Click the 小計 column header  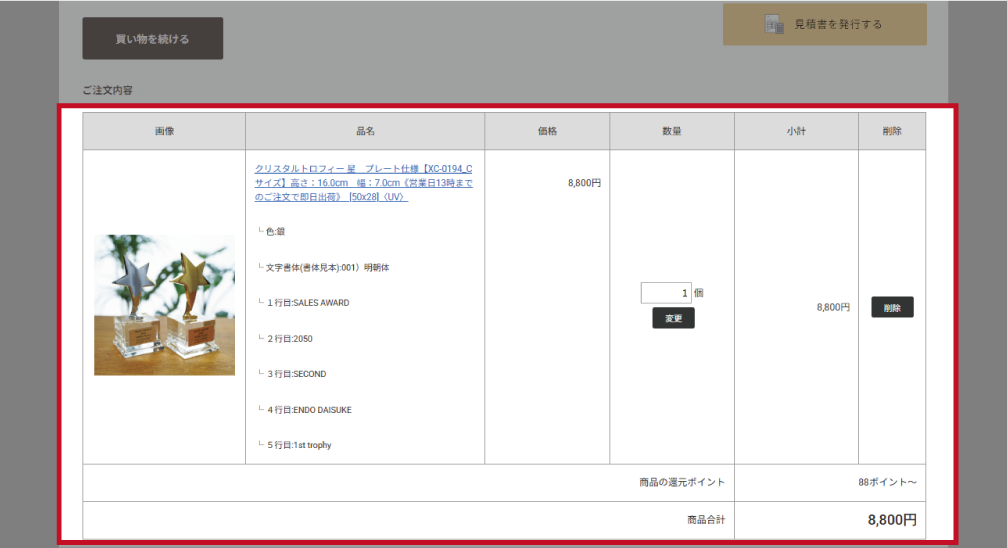coord(796,131)
